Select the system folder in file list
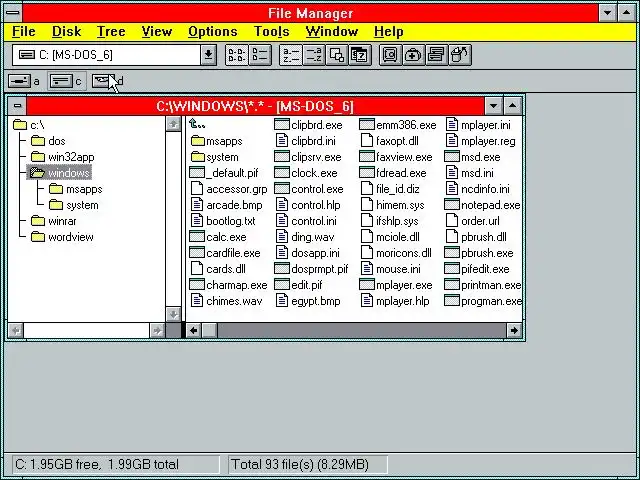The image size is (640, 480). click(x=214, y=157)
